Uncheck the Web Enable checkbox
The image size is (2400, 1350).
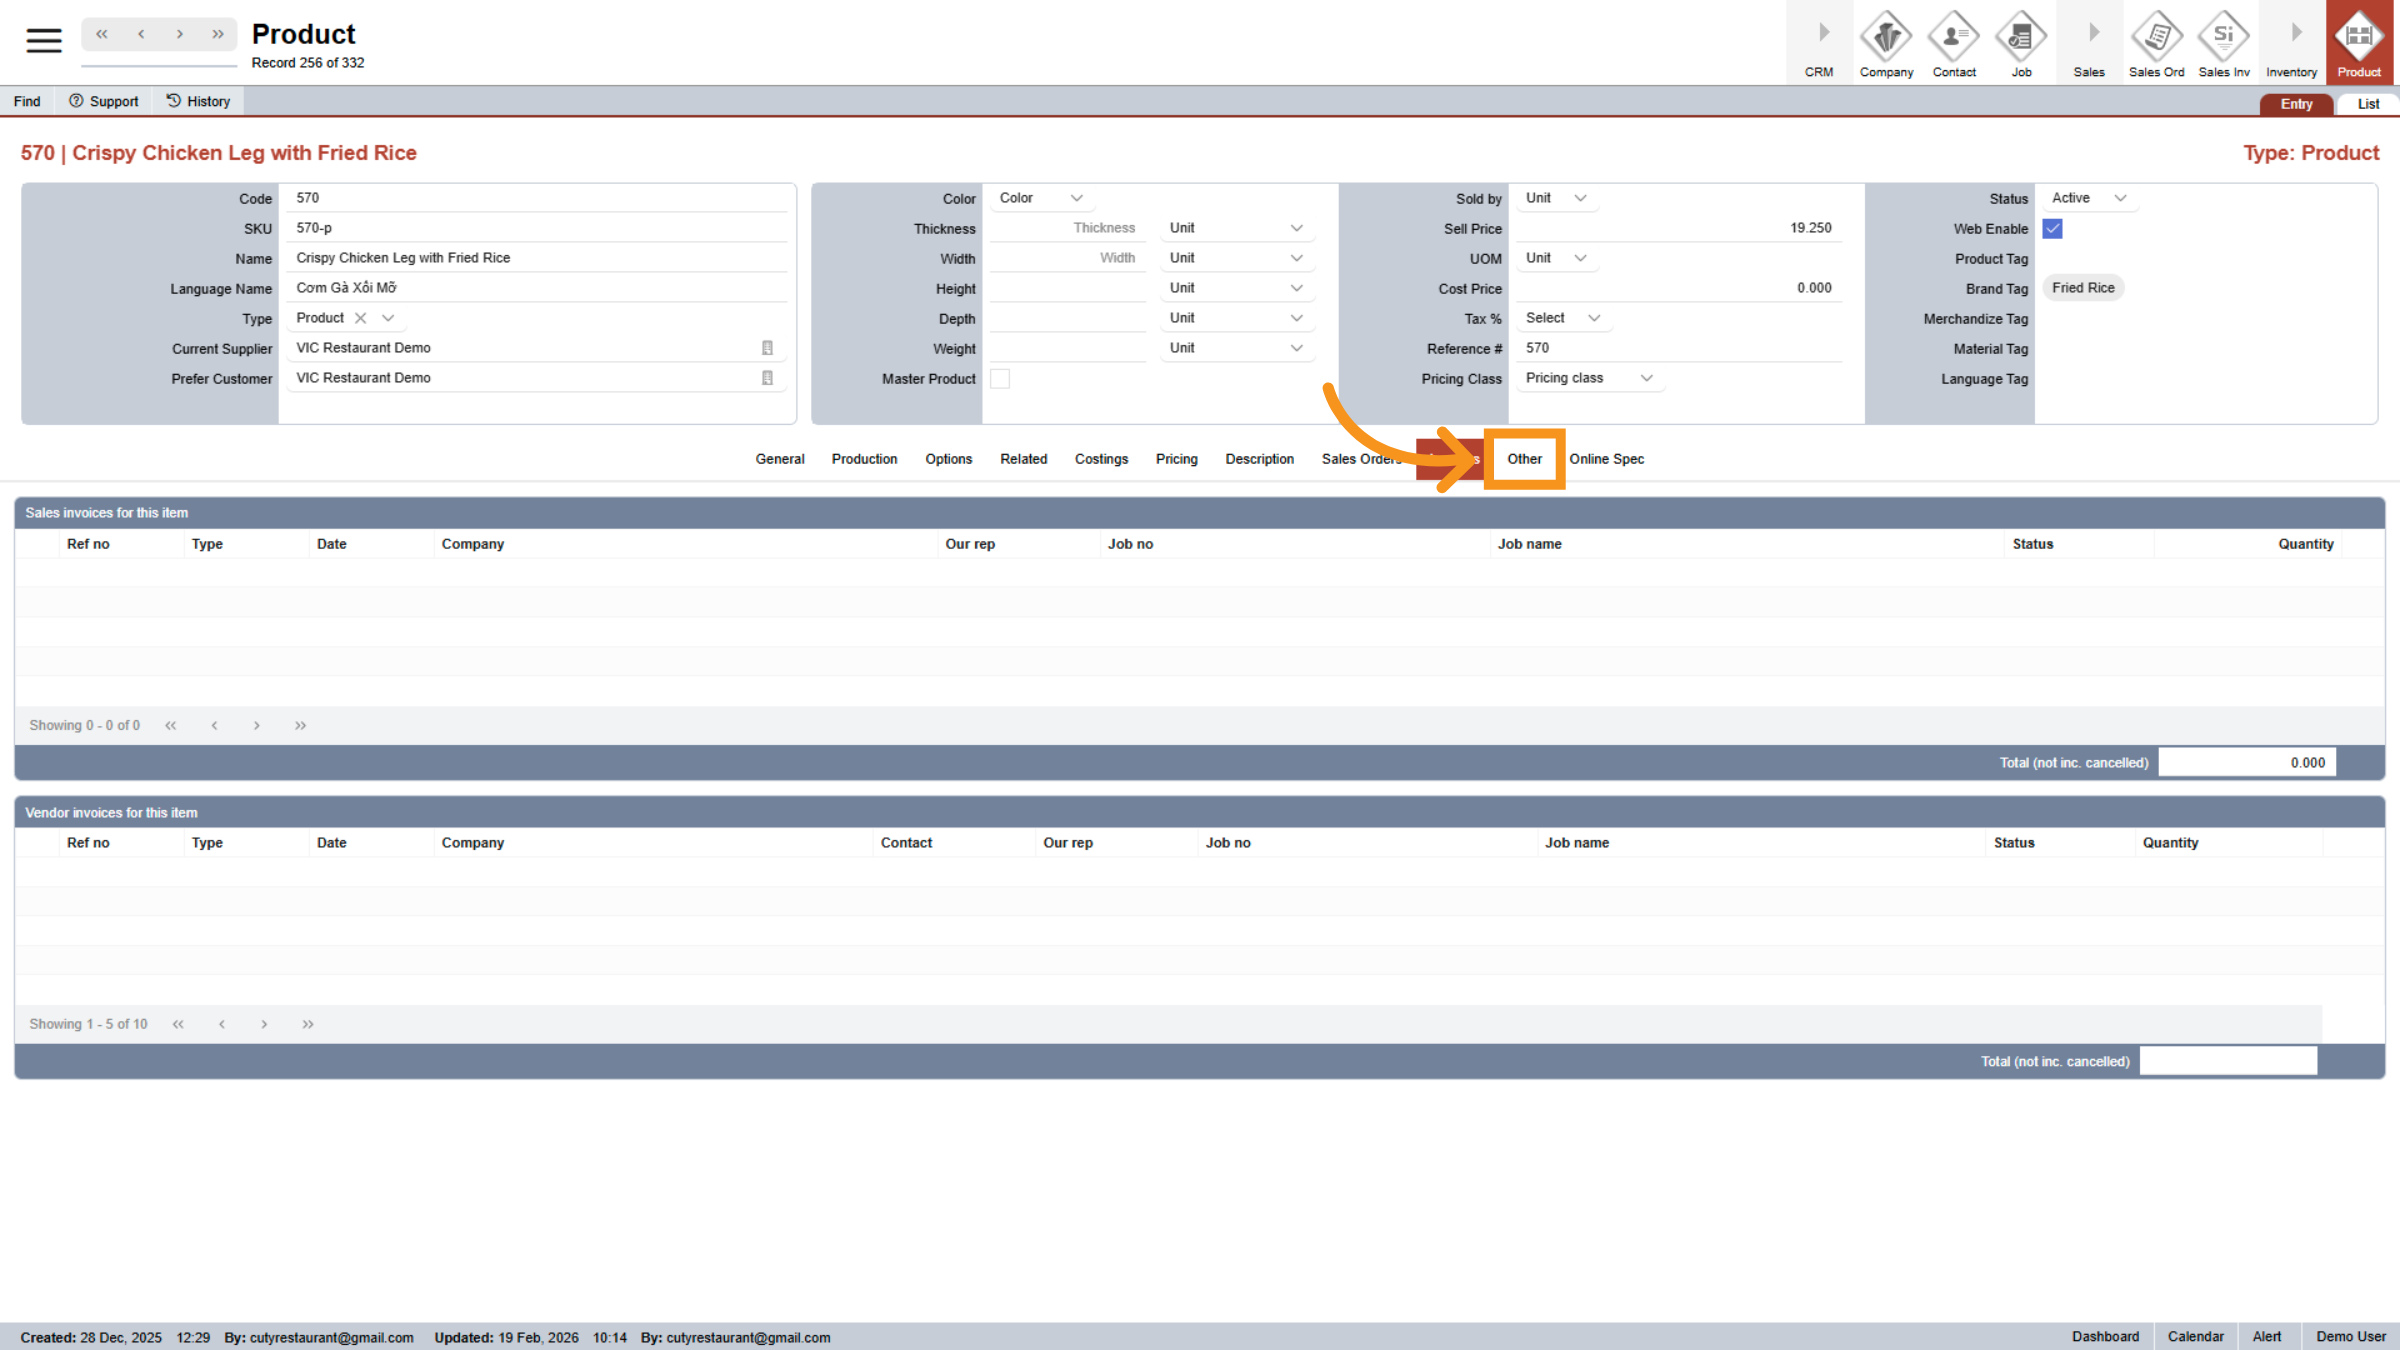tap(2053, 229)
